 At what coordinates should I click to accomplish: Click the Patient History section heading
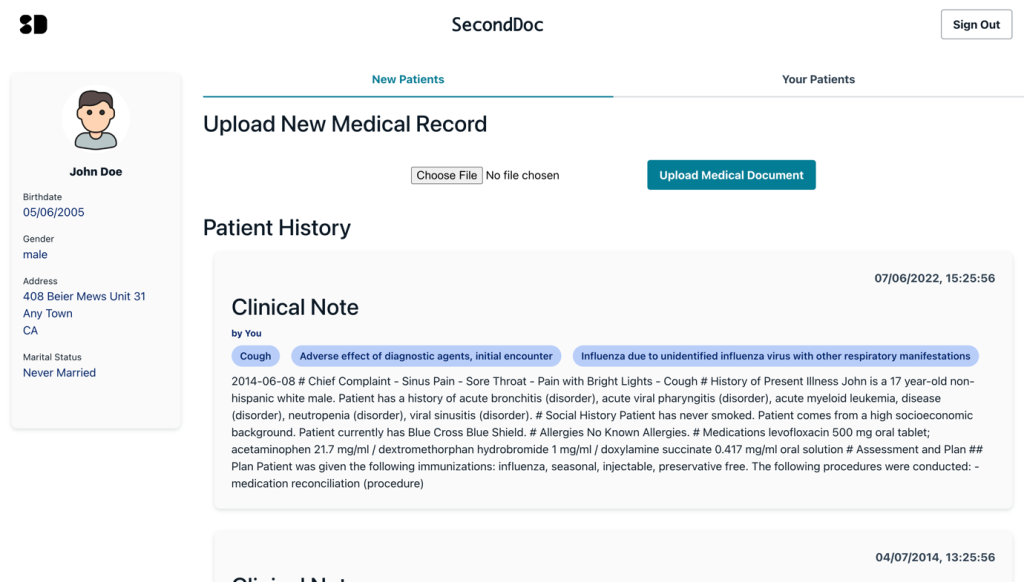(x=277, y=228)
